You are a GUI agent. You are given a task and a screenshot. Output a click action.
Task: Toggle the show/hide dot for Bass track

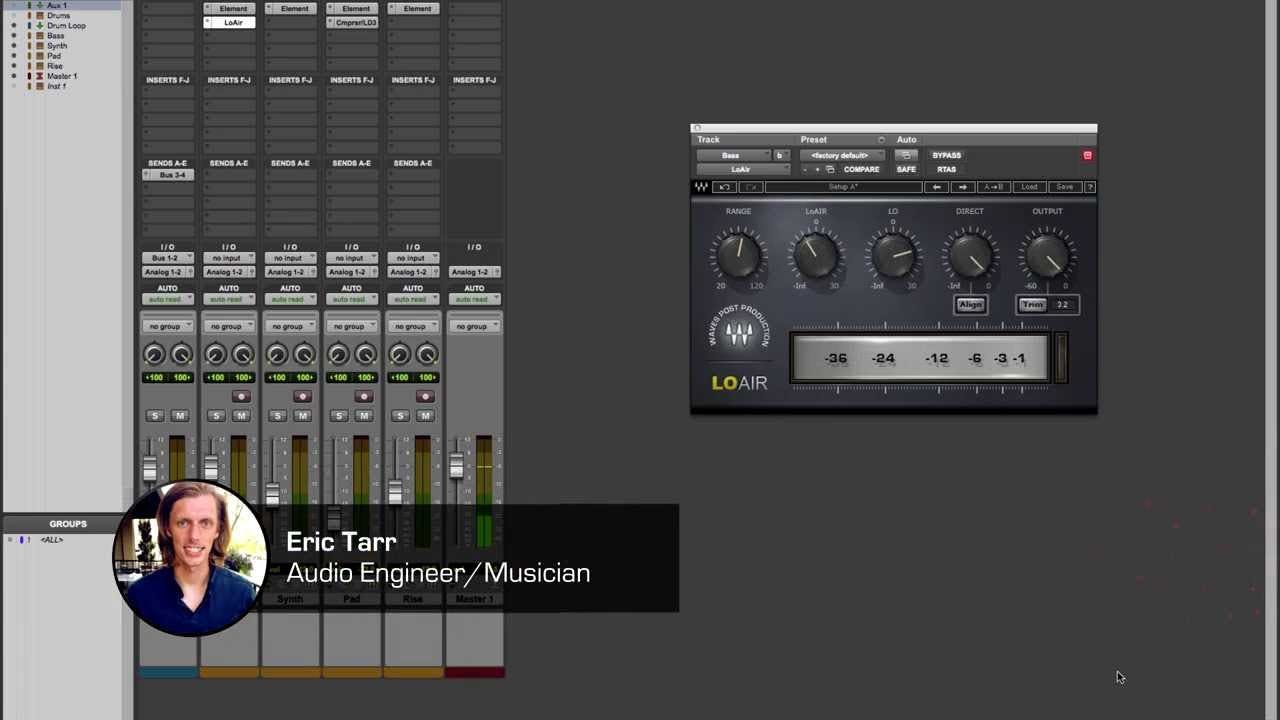tap(14, 36)
